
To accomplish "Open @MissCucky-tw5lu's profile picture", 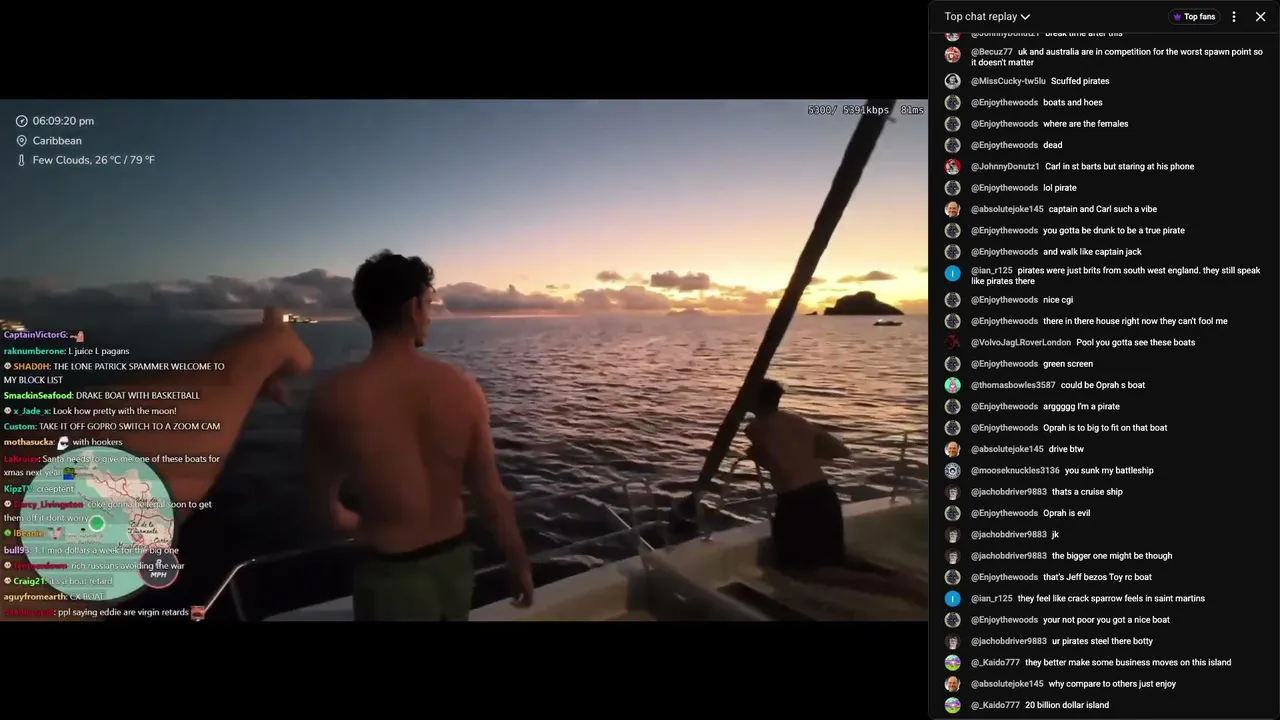I will (953, 81).
